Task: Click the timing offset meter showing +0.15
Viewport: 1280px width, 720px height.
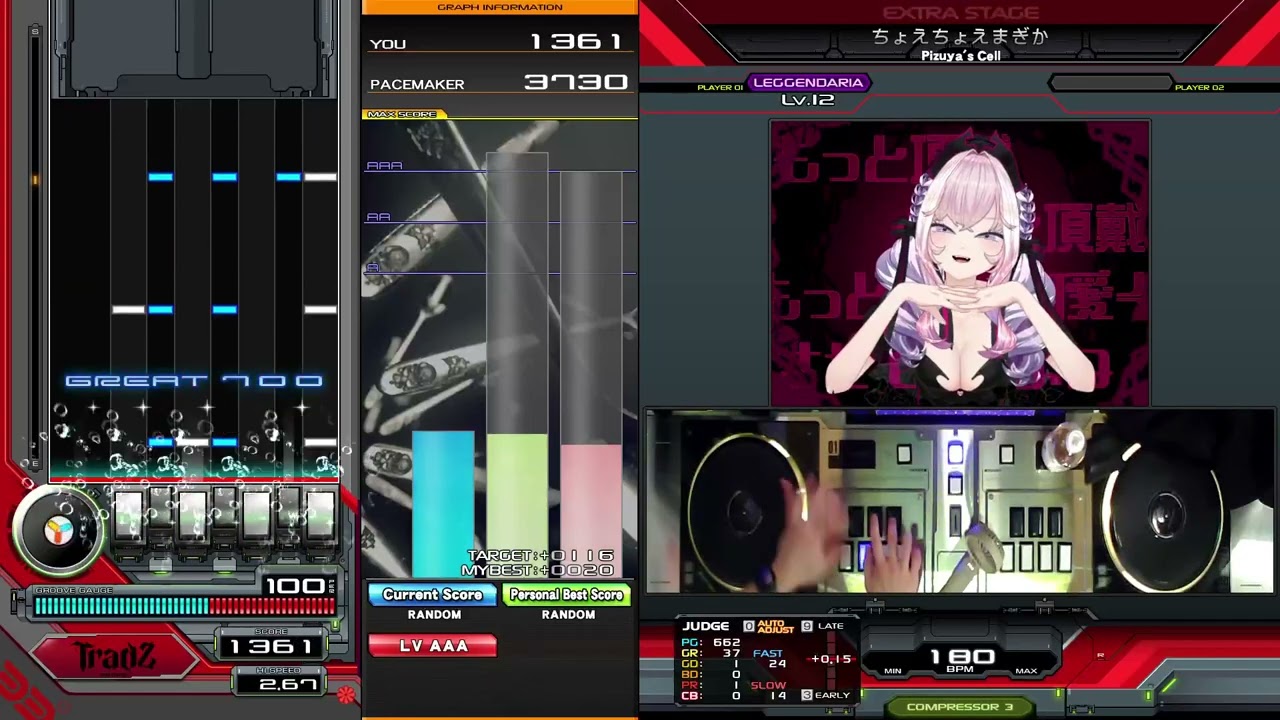Action: [832, 659]
